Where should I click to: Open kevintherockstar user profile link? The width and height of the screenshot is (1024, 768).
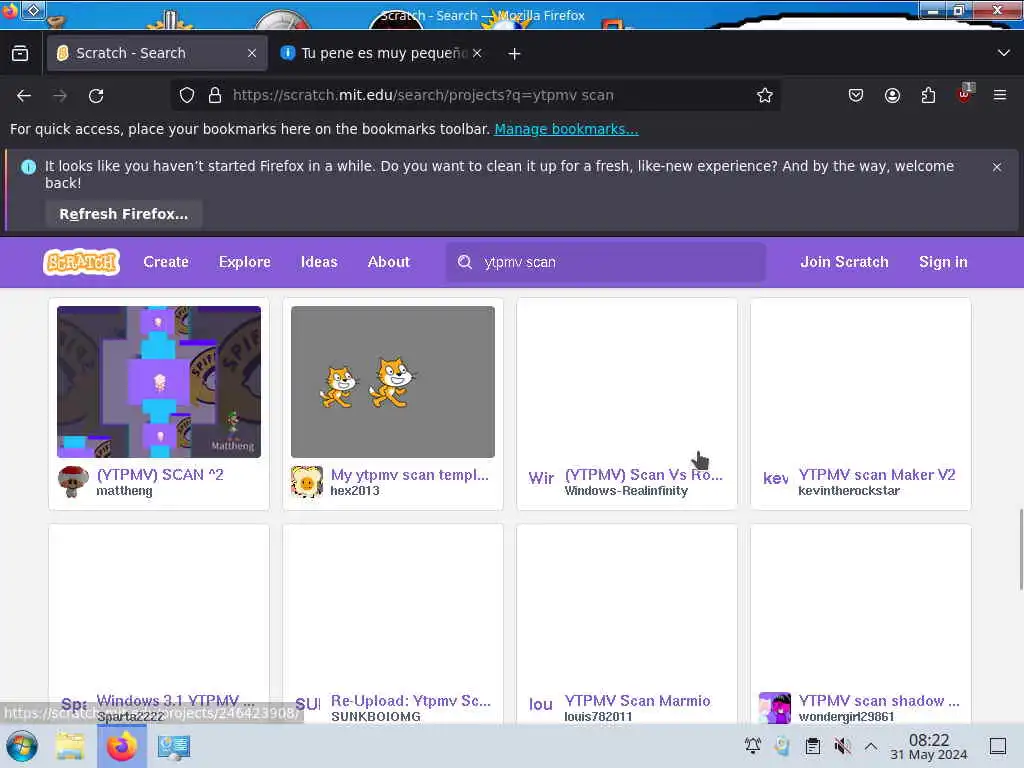tap(848, 490)
